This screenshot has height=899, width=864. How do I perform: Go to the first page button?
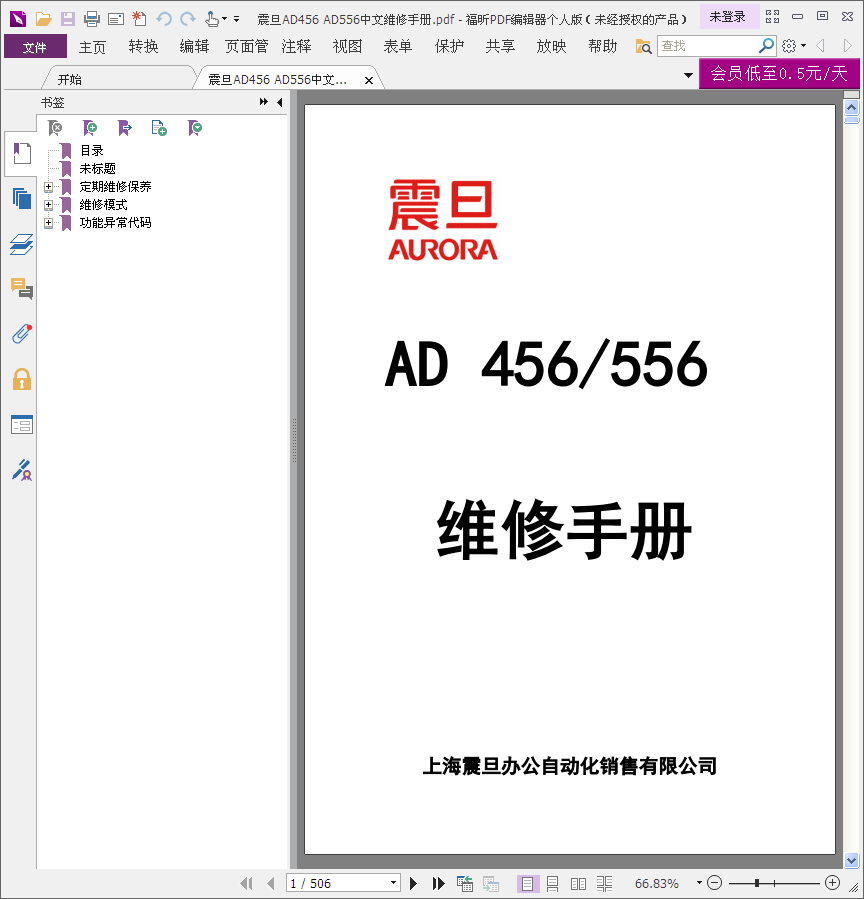(247, 884)
